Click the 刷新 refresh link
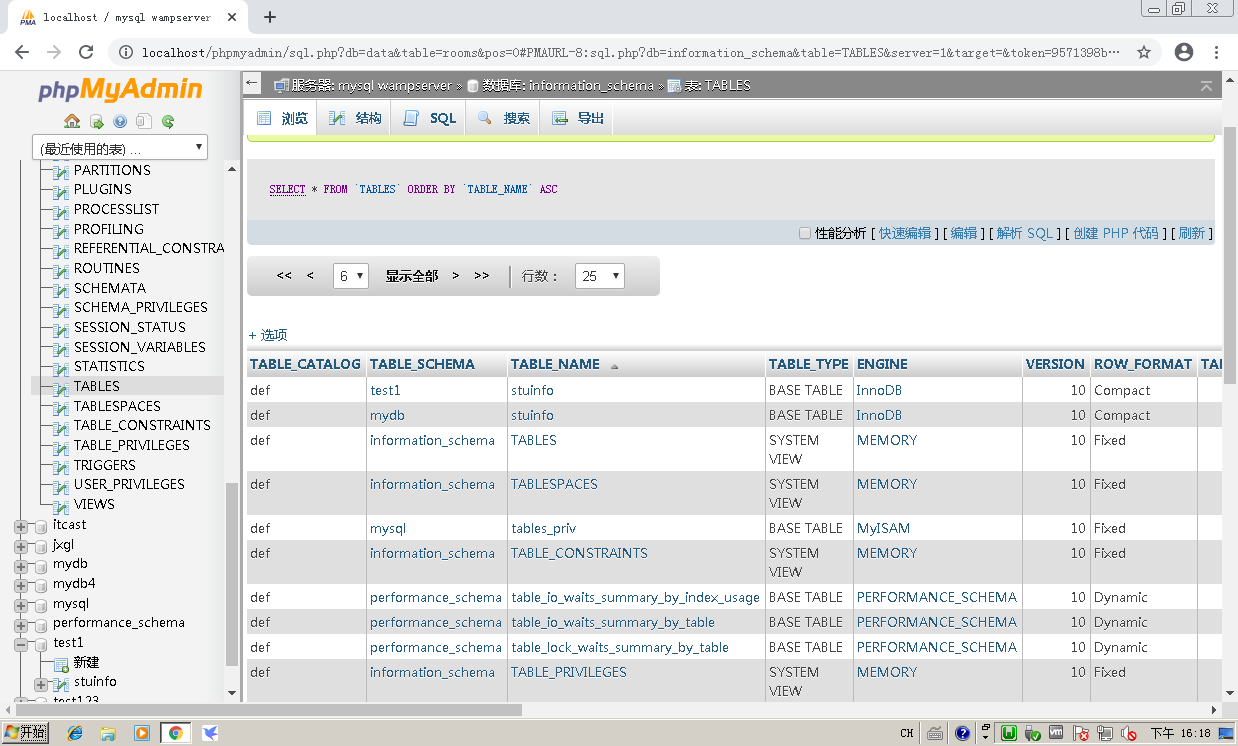1238x746 pixels. [1192, 233]
